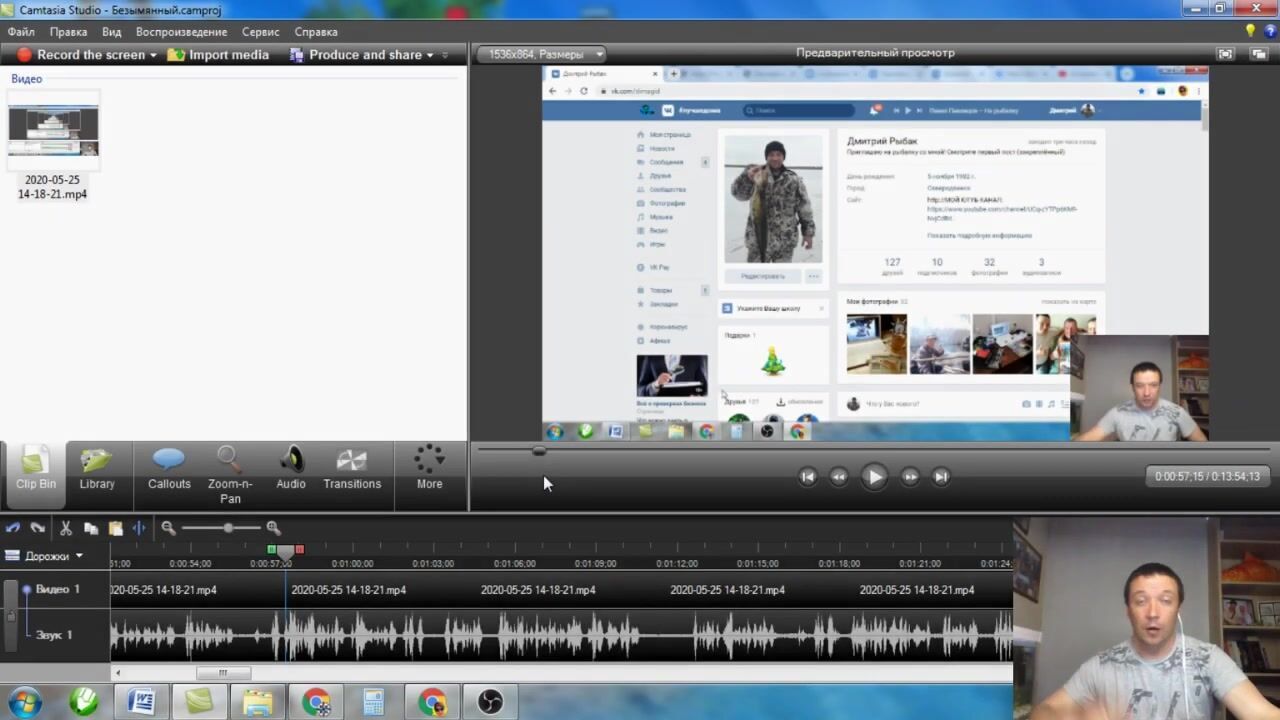Image resolution: width=1280 pixels, height=720 pixels.
Task: Click the Видео header in Clip Bin
Action: coord(27,79)
